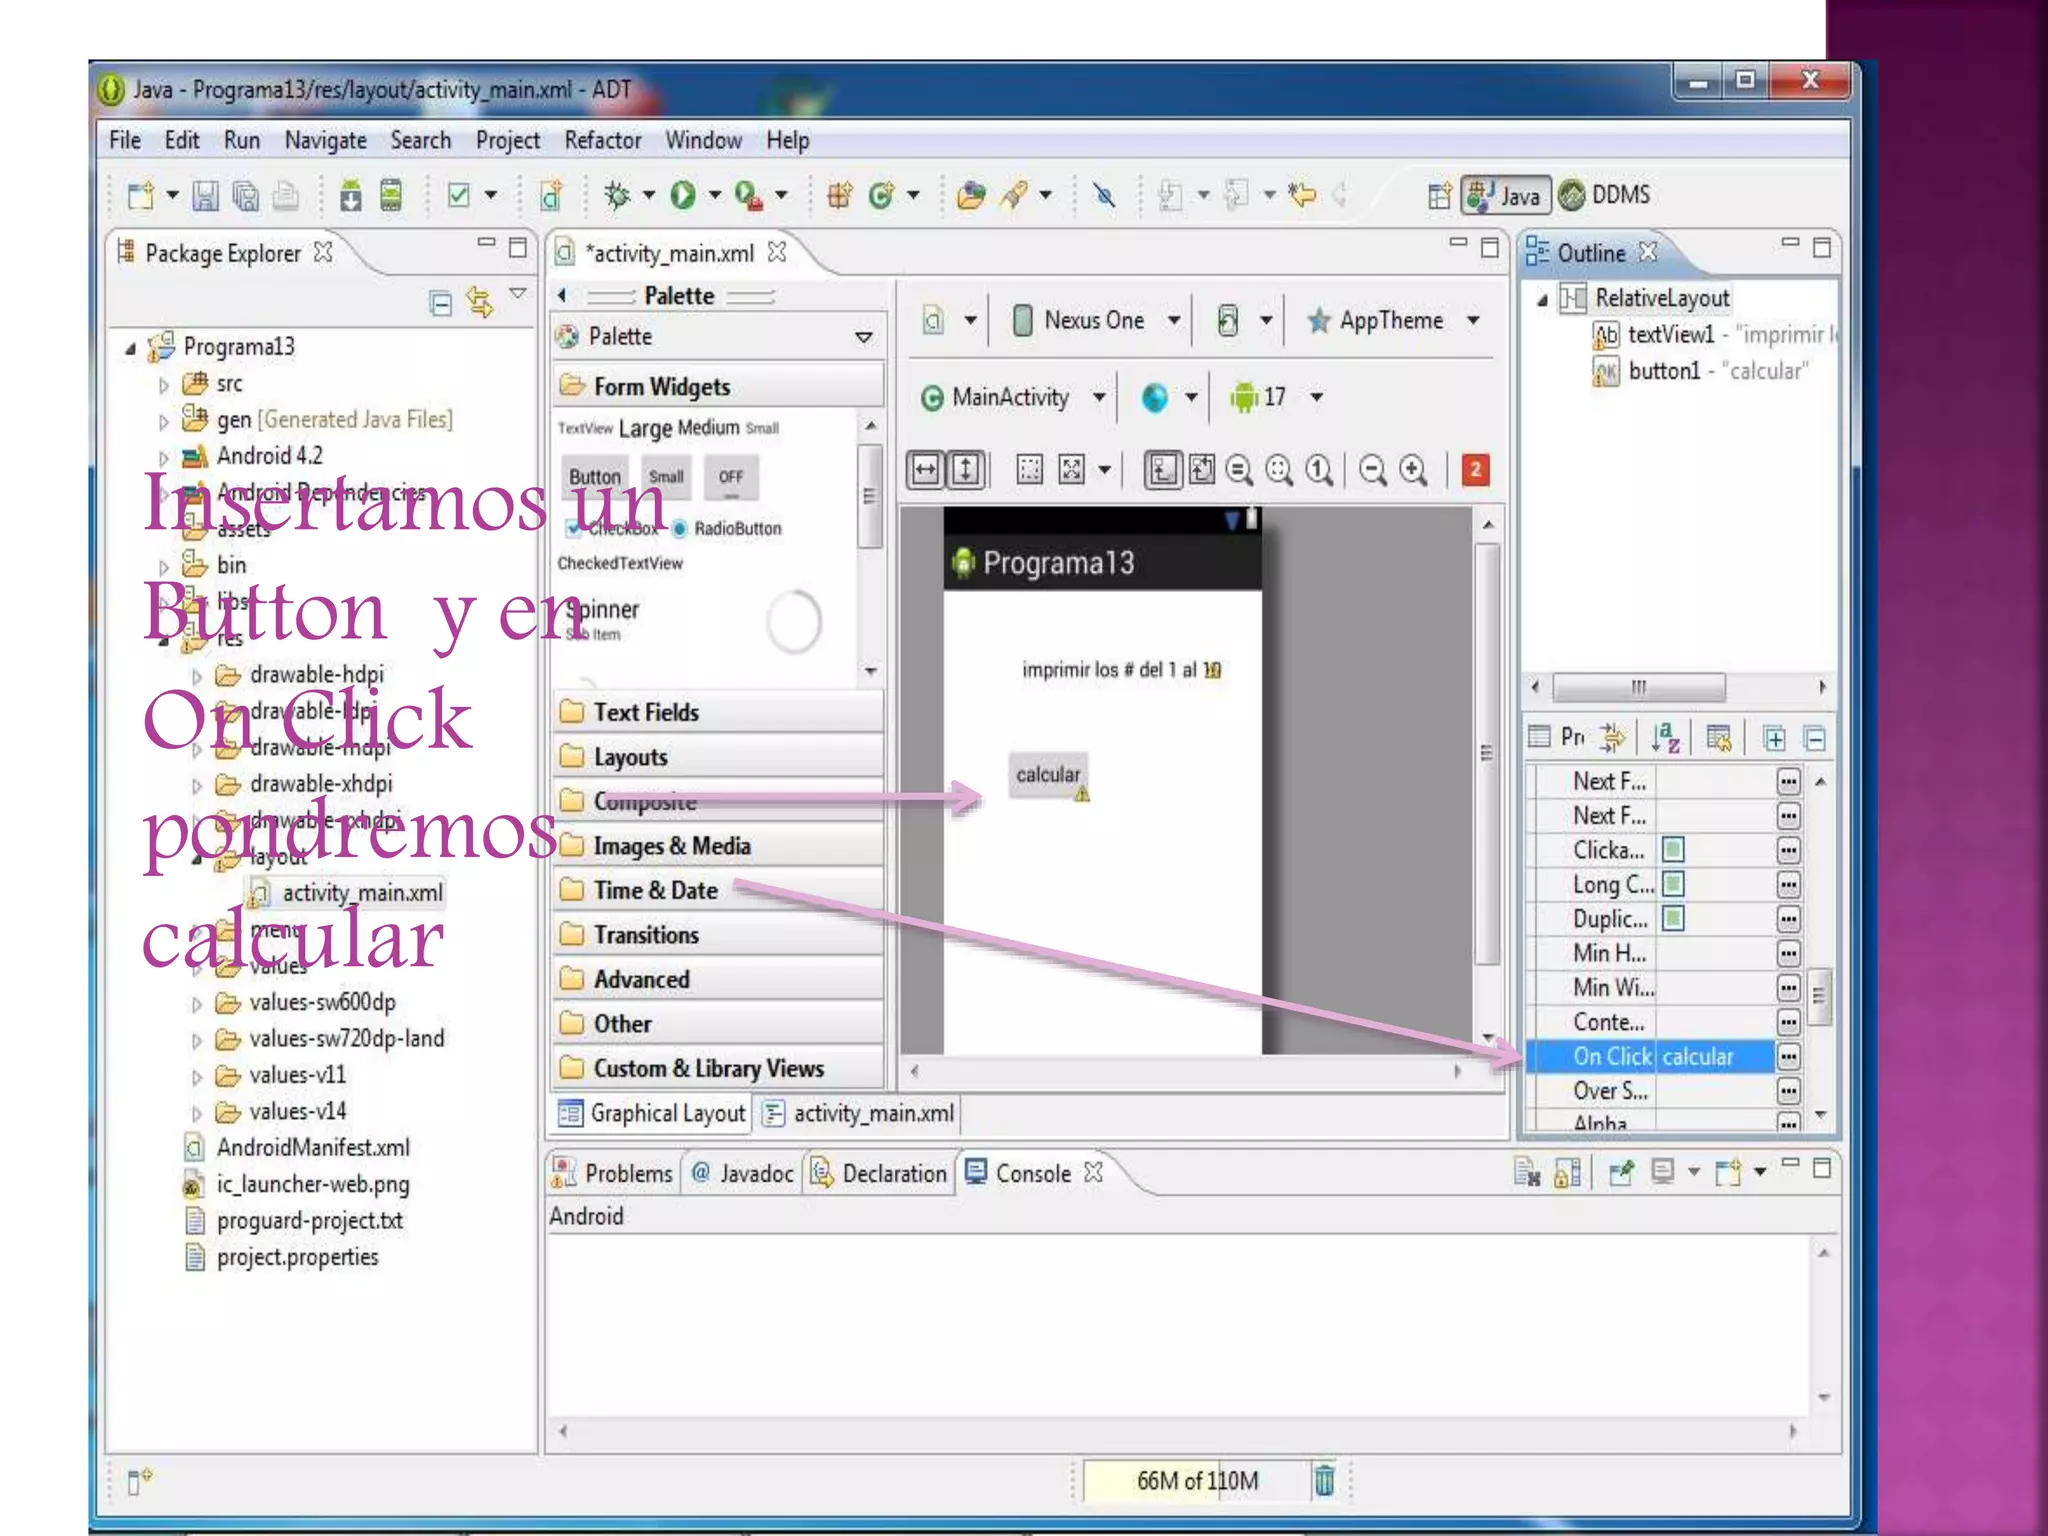The height and width of the screenshot is (1536, 2048).
Task: Click the Properties panel vertical scrollbar thumb
Action: pyautogui.click(x=1820, y=995)
